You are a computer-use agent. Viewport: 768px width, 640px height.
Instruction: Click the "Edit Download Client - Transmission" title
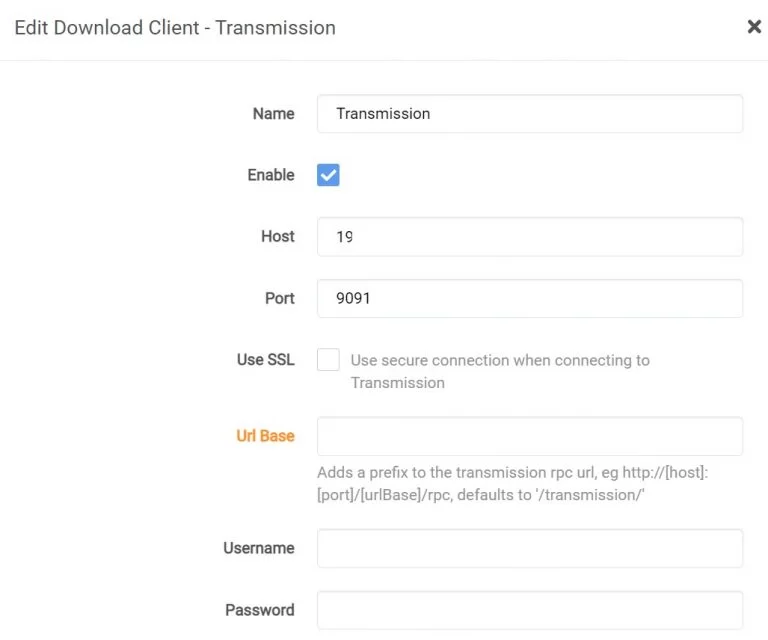(x=175, y=27)
